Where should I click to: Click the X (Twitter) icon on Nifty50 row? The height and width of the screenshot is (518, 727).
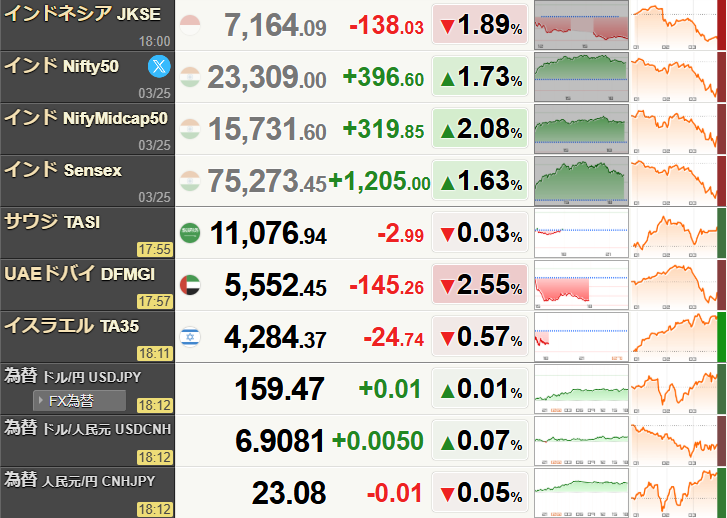point(159,66)
